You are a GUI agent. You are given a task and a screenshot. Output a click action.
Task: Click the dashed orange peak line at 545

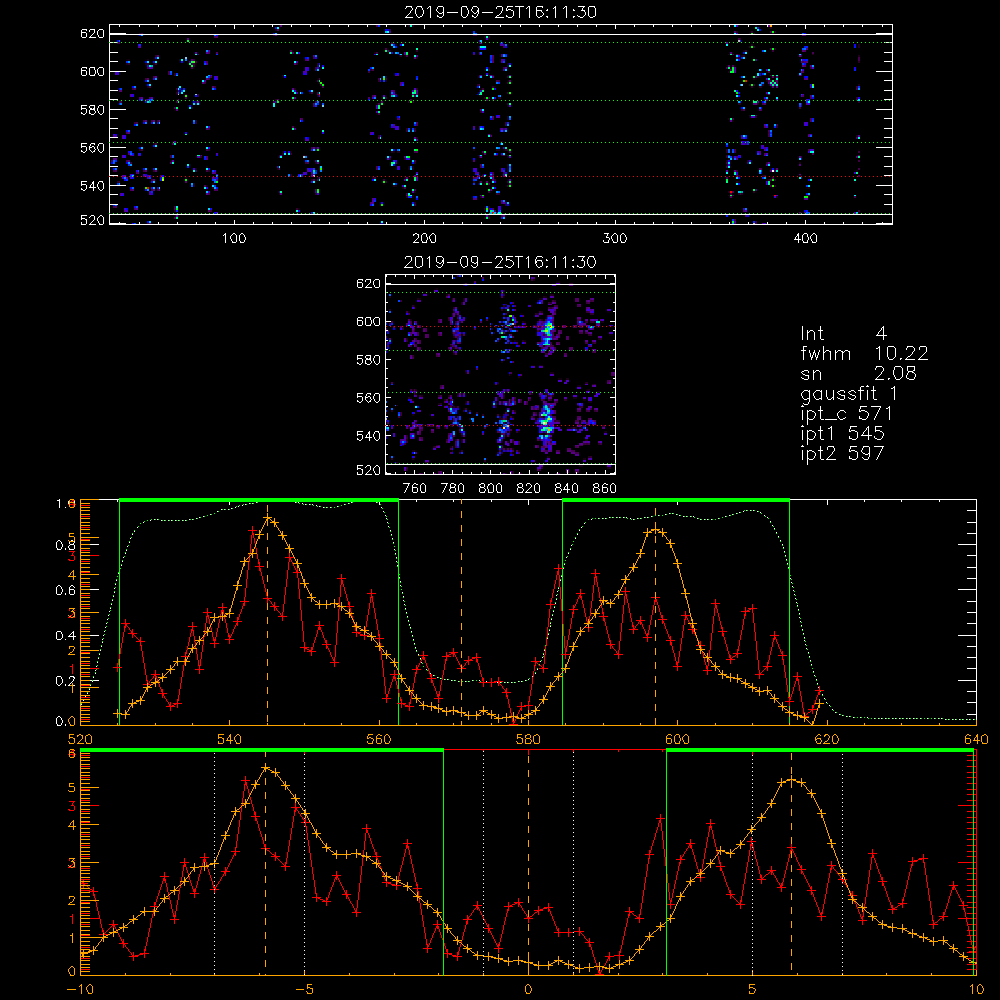(x=267, y=612)
